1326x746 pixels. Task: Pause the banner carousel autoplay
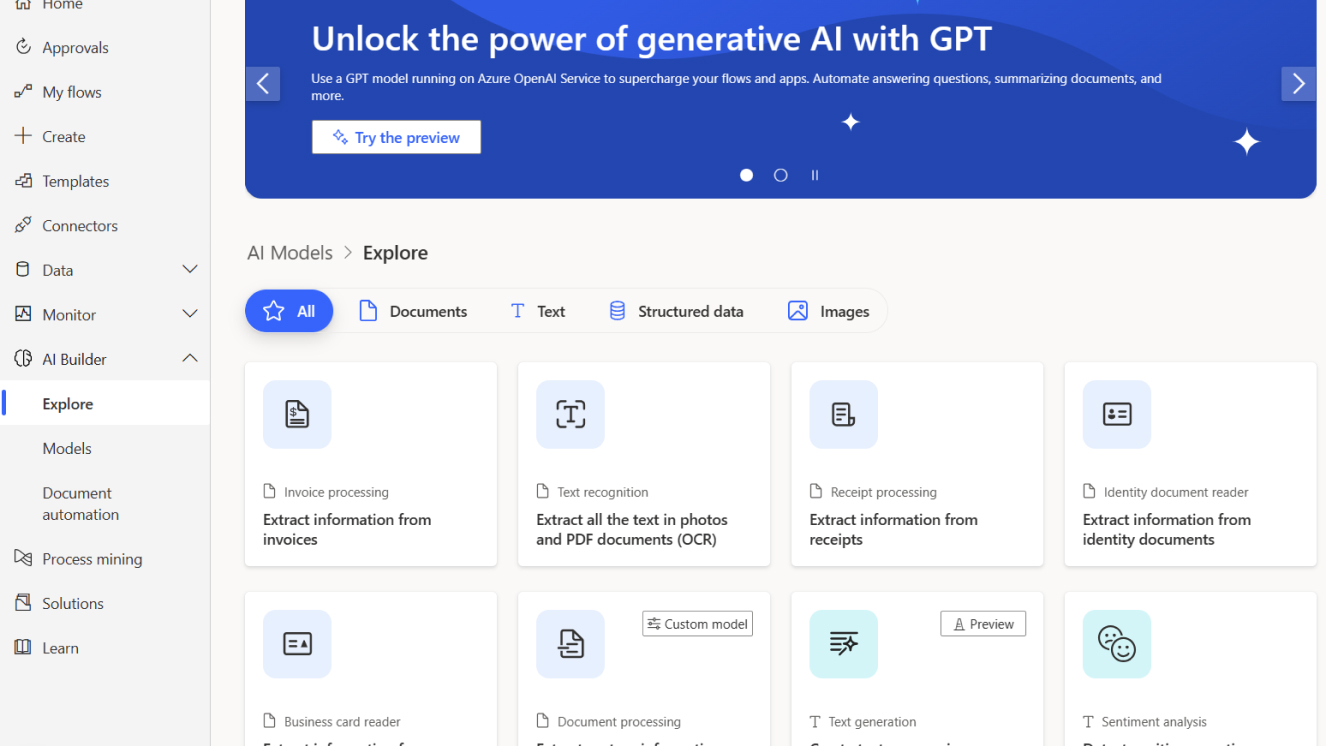pos(815,175)
